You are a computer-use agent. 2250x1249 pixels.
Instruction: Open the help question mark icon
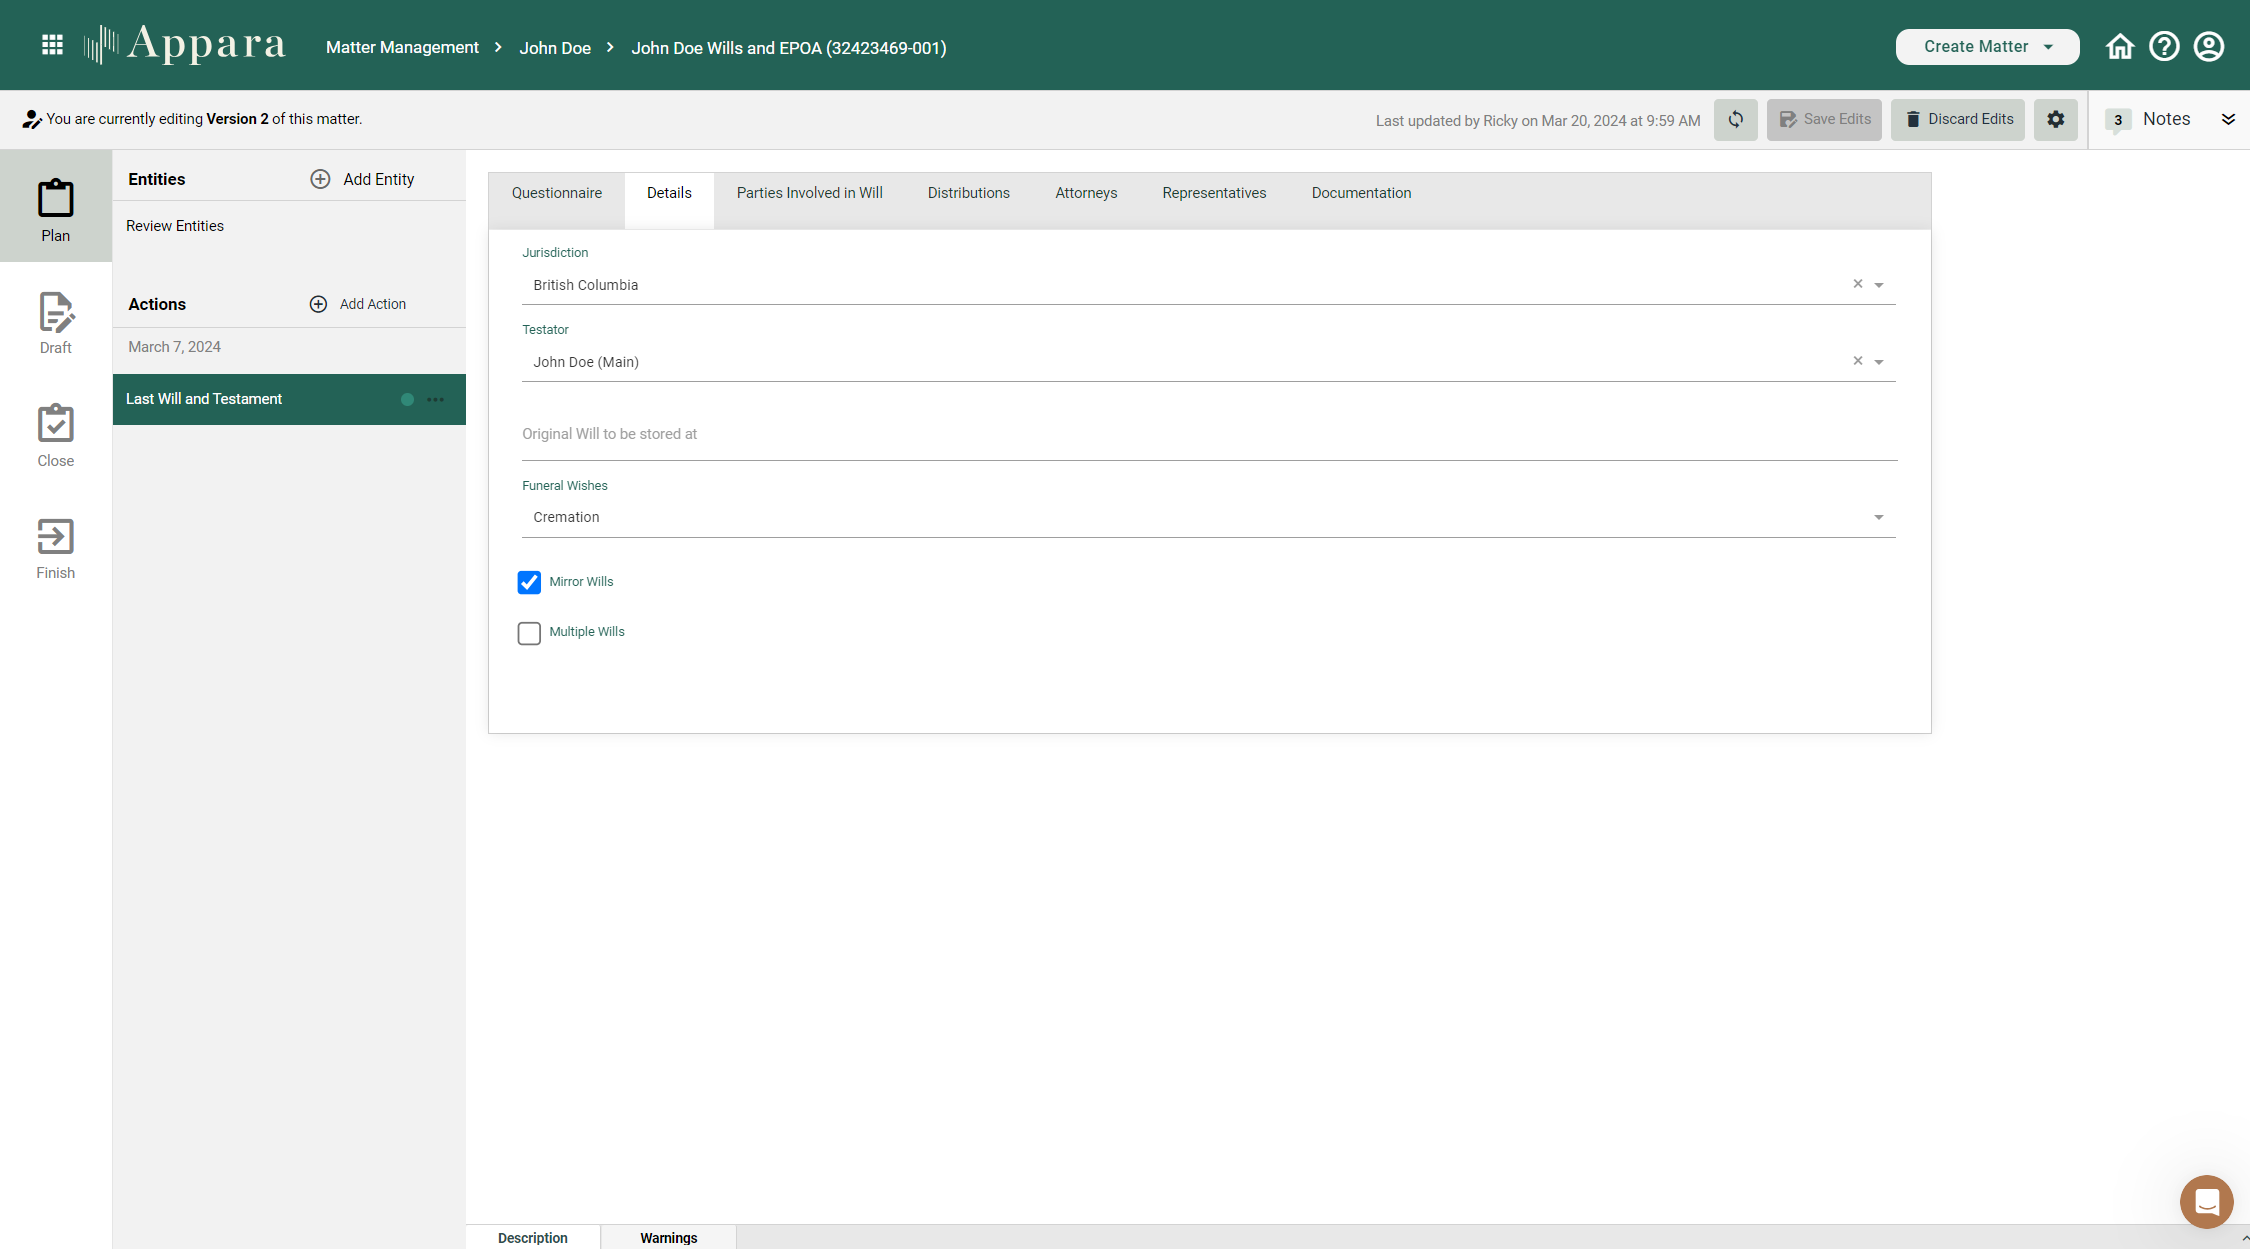(x=2164, y=45)
